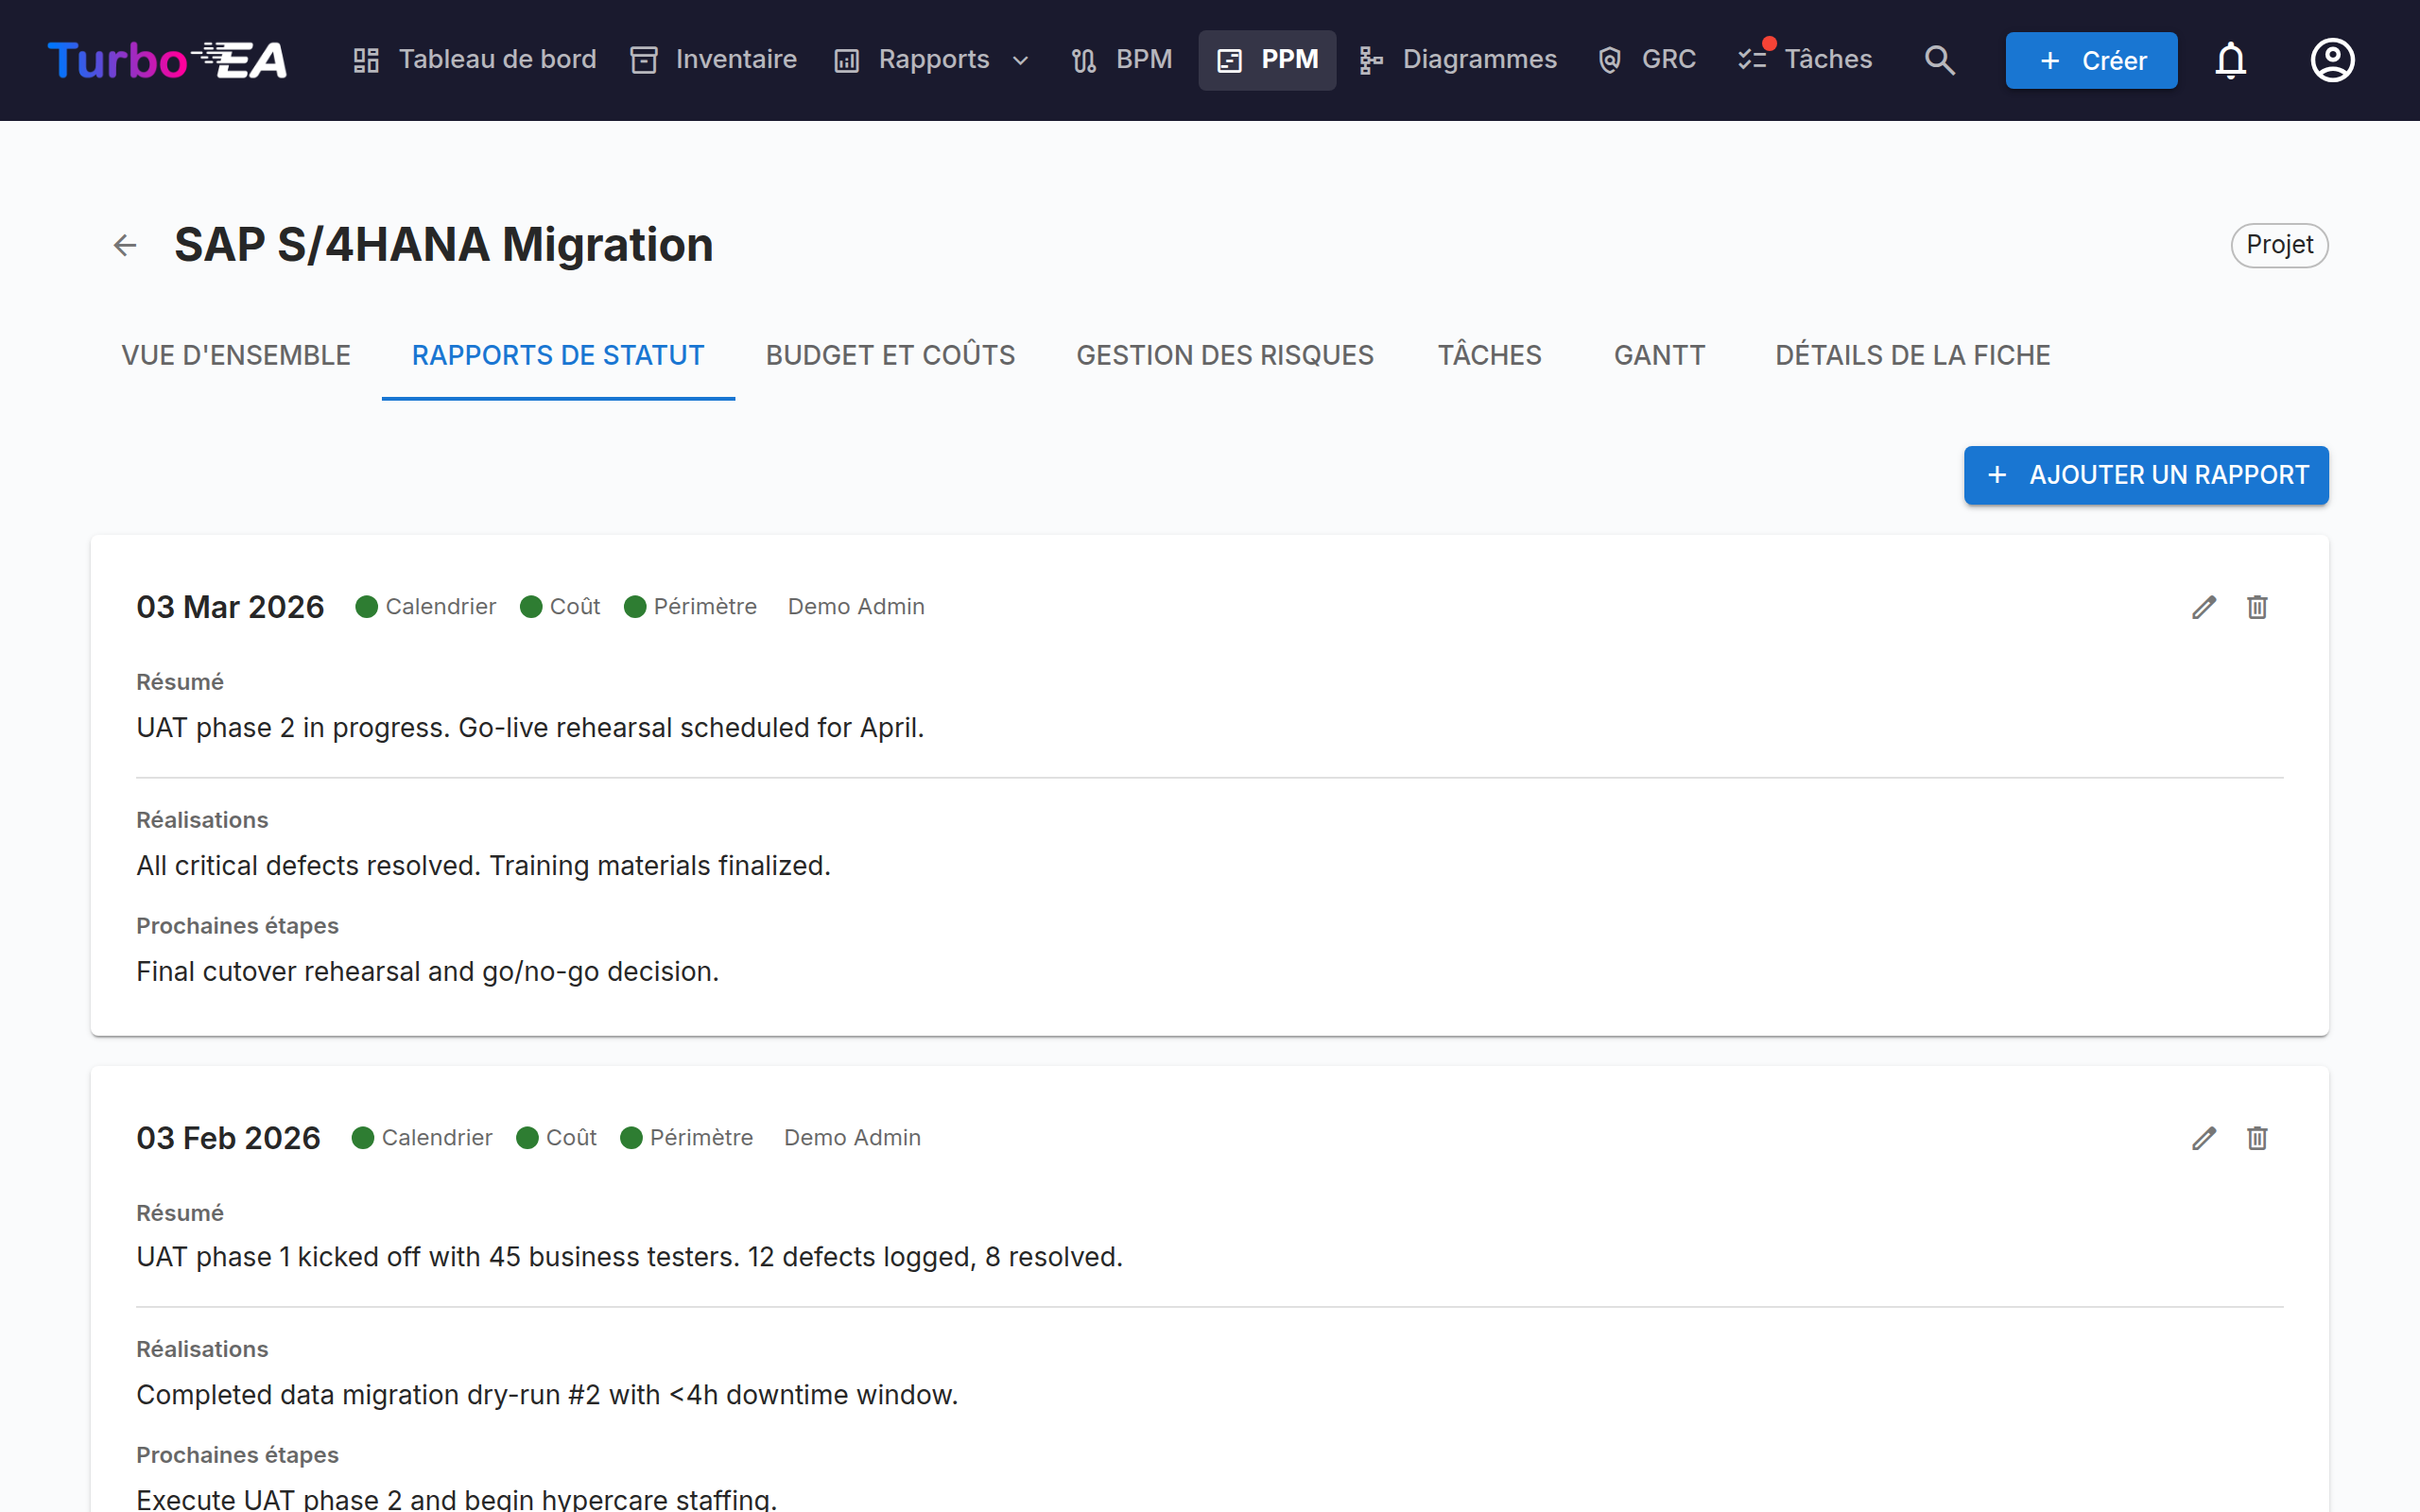Screen dimensions: 2420x1512
Task: Click Ajouter un Rapport button
Action: tap(2146, 475)
